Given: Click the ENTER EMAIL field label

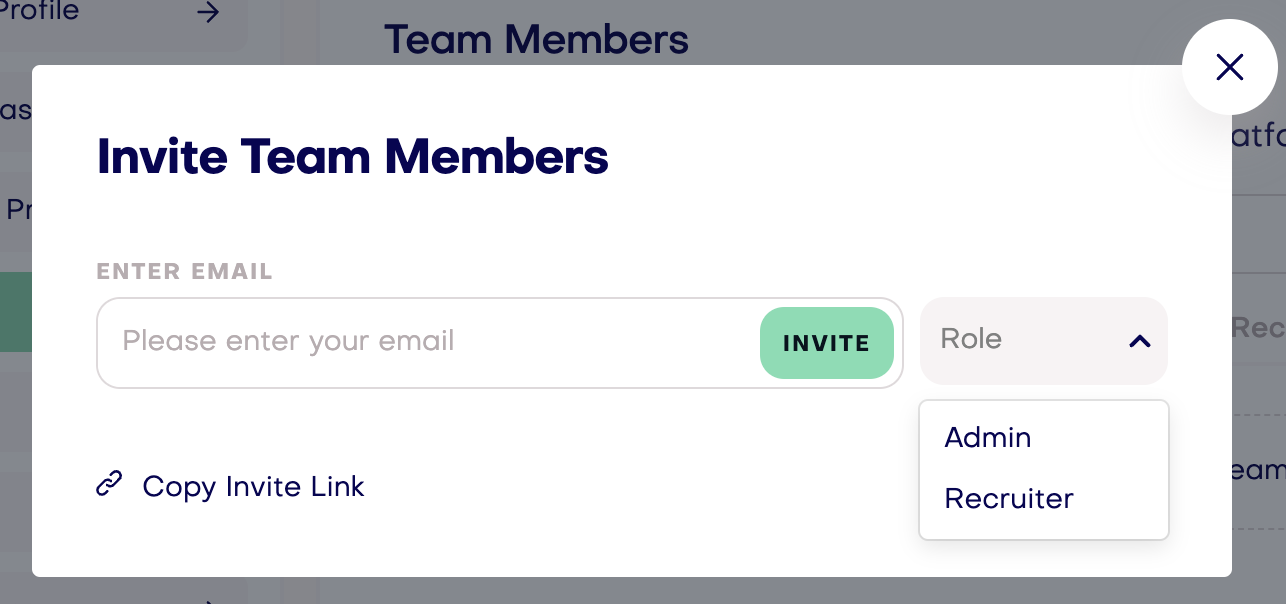Looking at the screenshot, I should (185, 272).
